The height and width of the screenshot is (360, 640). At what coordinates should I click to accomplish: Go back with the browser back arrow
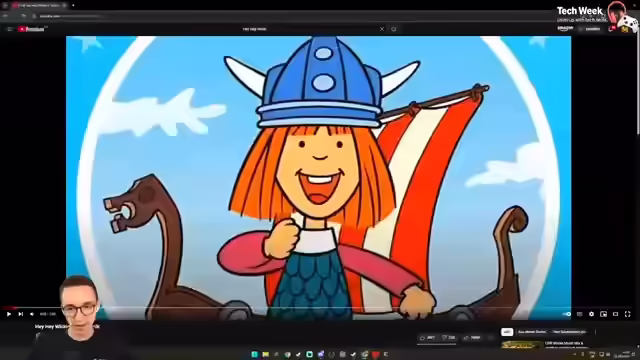5,16
